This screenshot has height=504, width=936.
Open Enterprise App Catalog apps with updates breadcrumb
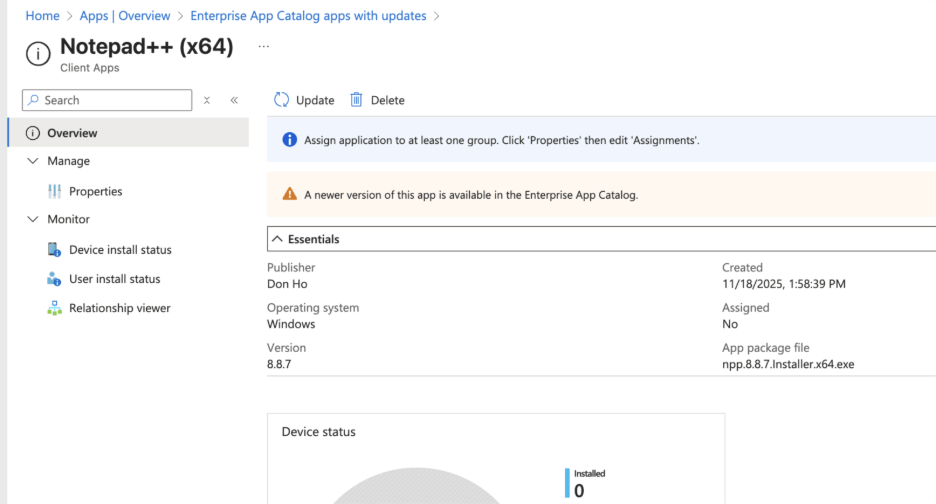308,16
